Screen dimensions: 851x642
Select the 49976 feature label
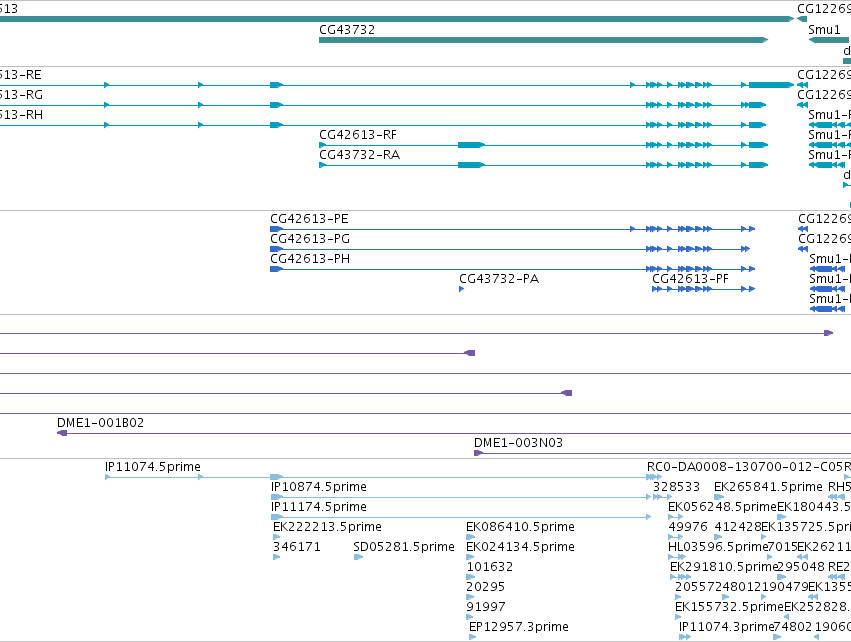coord(688,527)
